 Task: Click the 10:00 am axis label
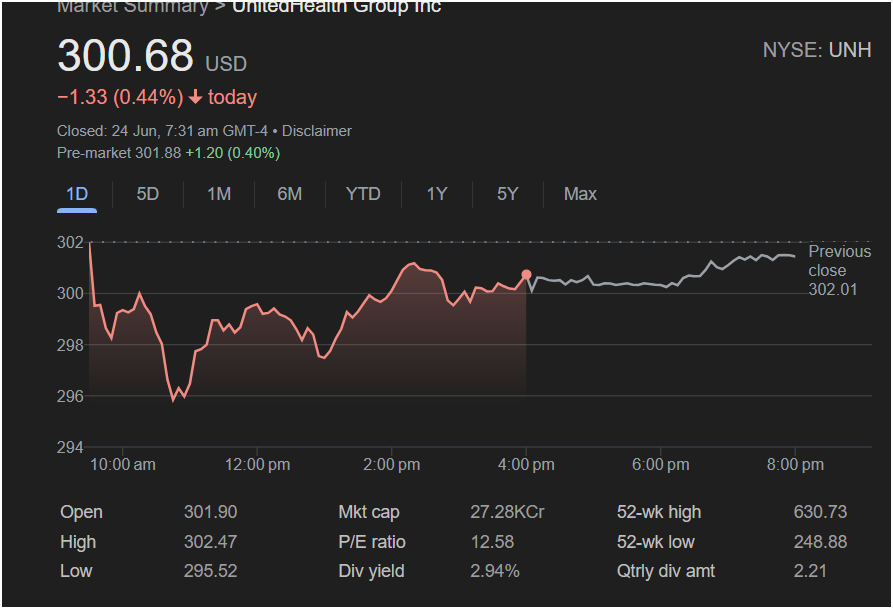(x=122, y=465)
